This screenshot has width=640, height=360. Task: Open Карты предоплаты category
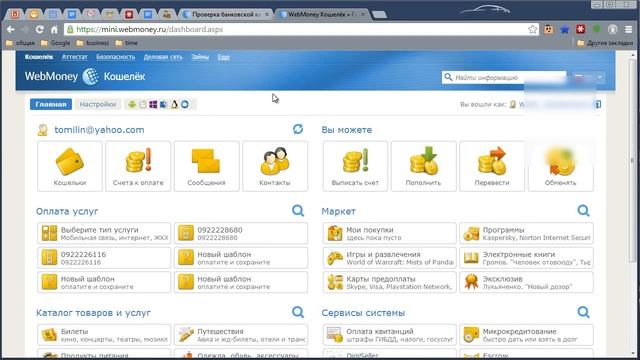(x=389, y=282)
